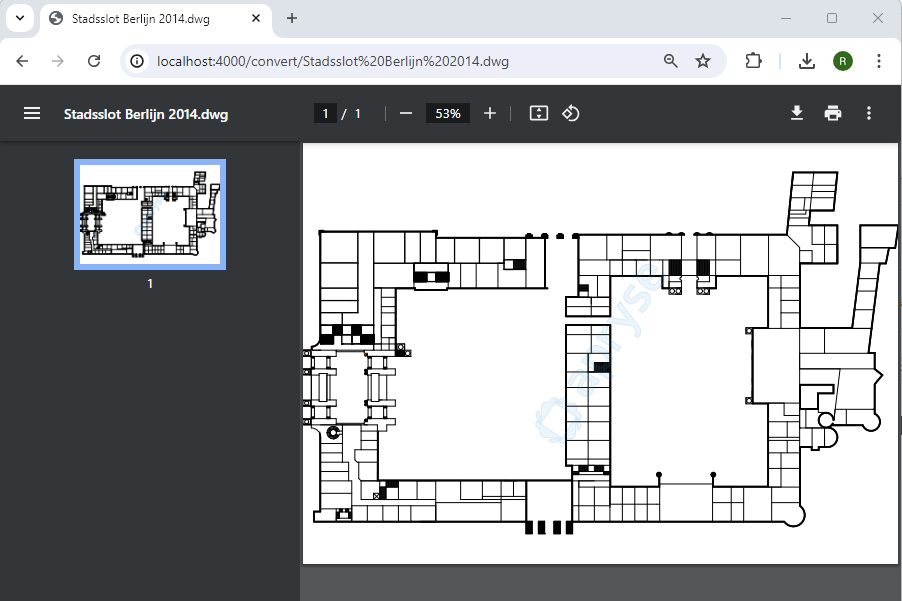The image size is (902, 601).
Task: Click the 53% zoom level field
Action: pos(448,113)
